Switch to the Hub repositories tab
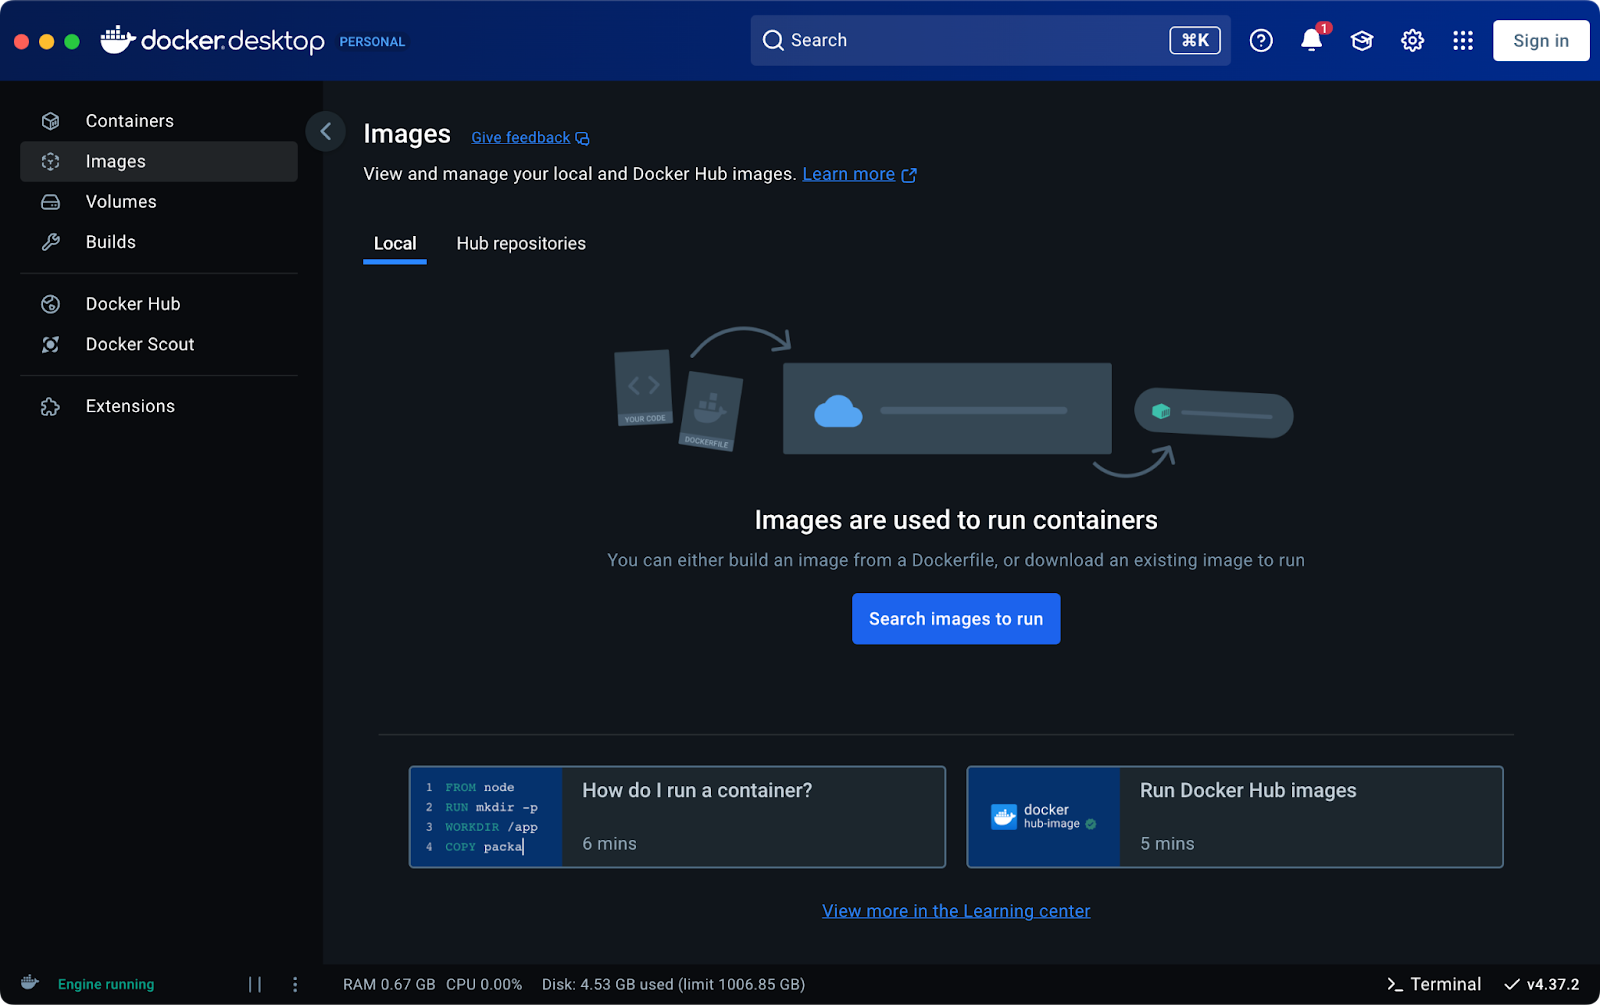This screenshot has height=1005, width=1600. point(521,244)
